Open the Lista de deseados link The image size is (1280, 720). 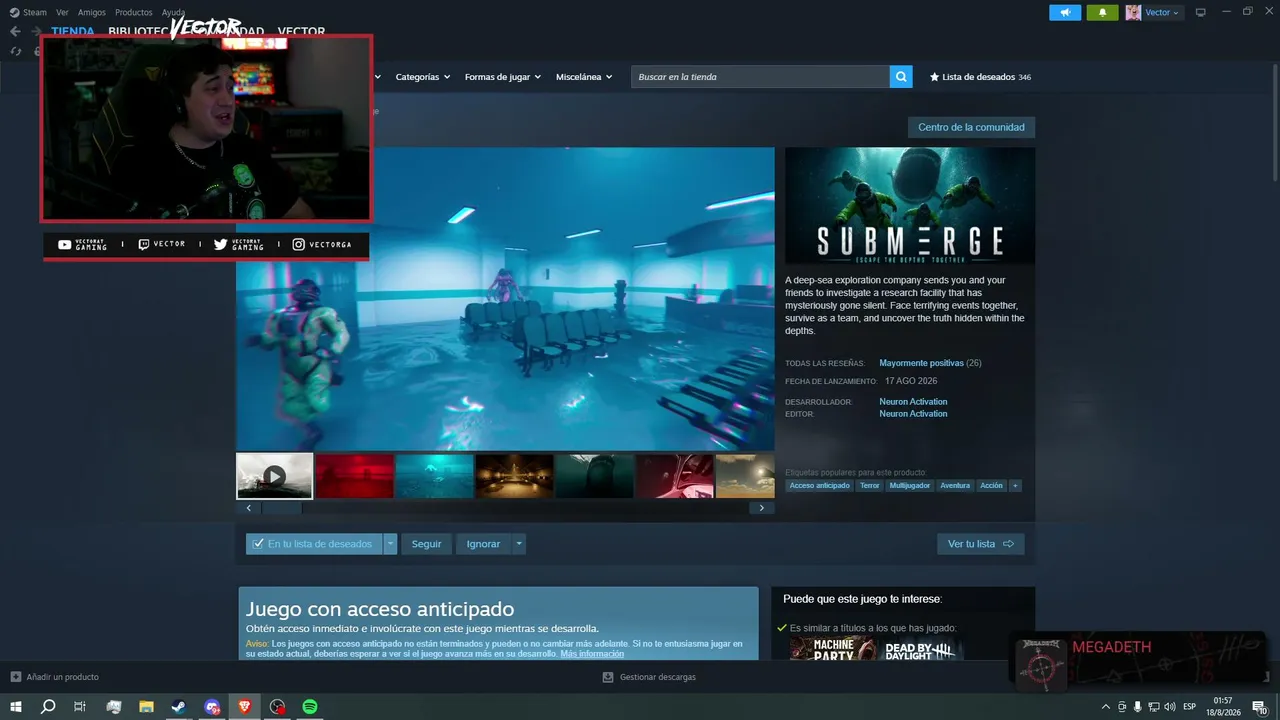coord(980,77)
